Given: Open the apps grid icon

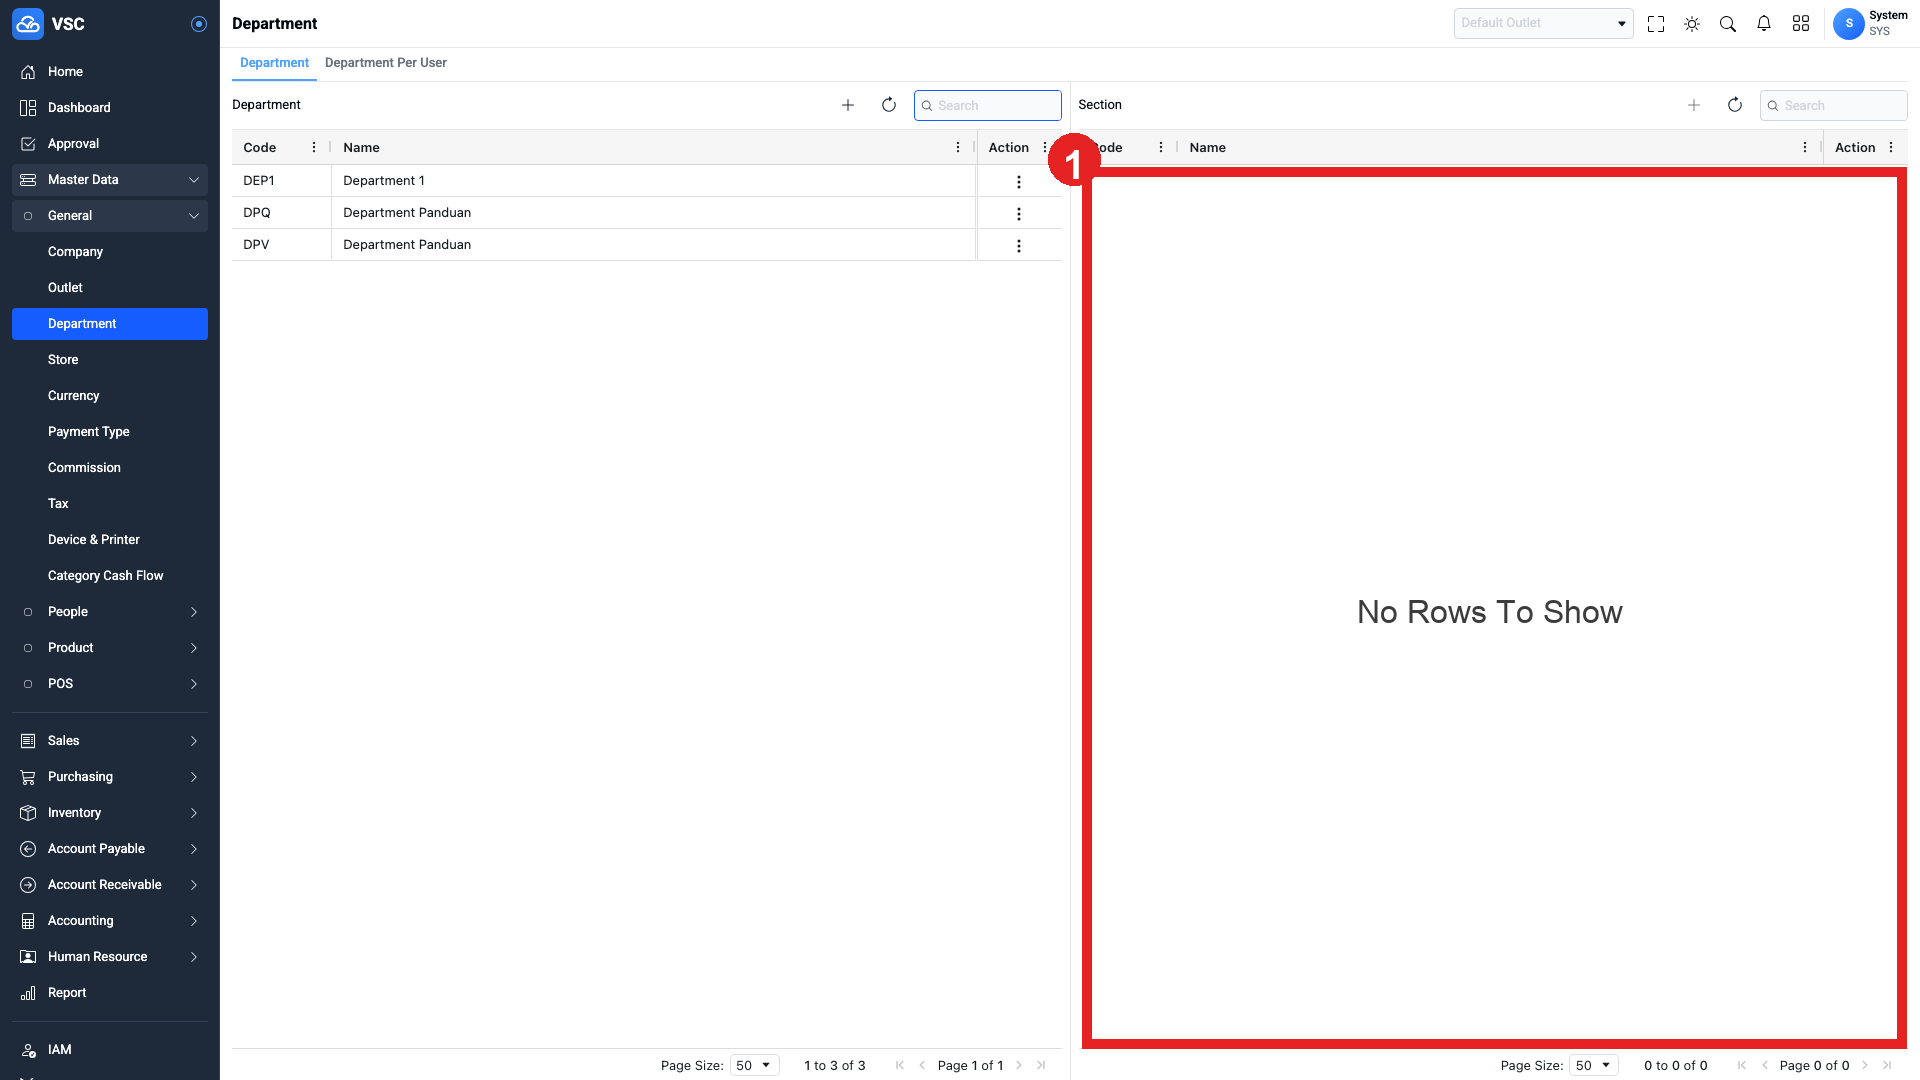Looking at the screenshot, I should 1801,24.
